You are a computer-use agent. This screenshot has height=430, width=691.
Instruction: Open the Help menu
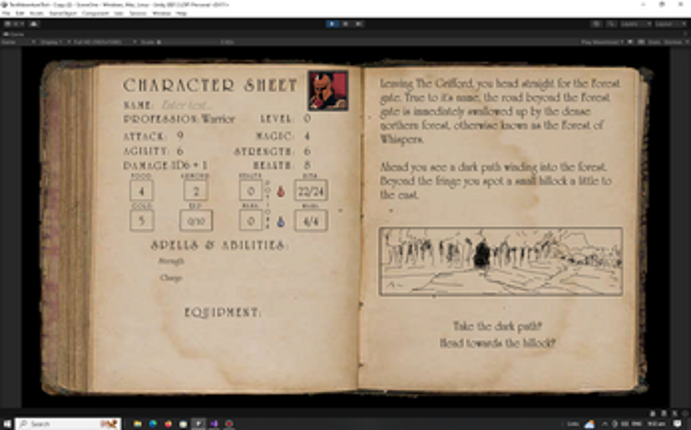(x=181, y=14)
